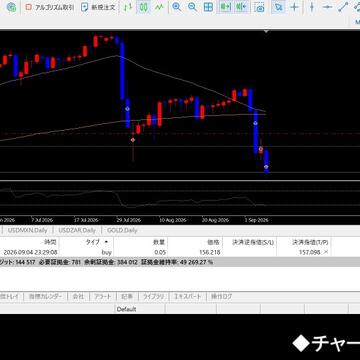Screen dimensions: 360x360
Task: Sort positions by タイプ column arrow
Action: pos(106,242)
